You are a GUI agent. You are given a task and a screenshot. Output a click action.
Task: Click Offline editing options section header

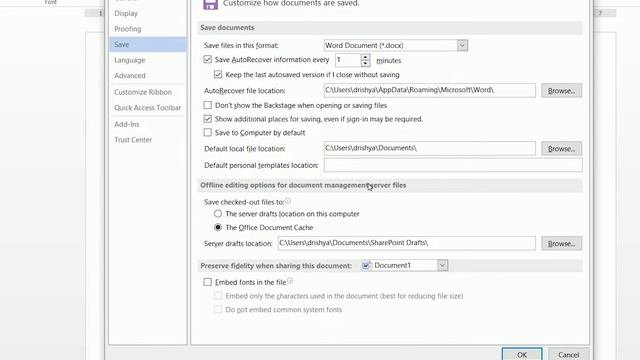pos(303,185)
